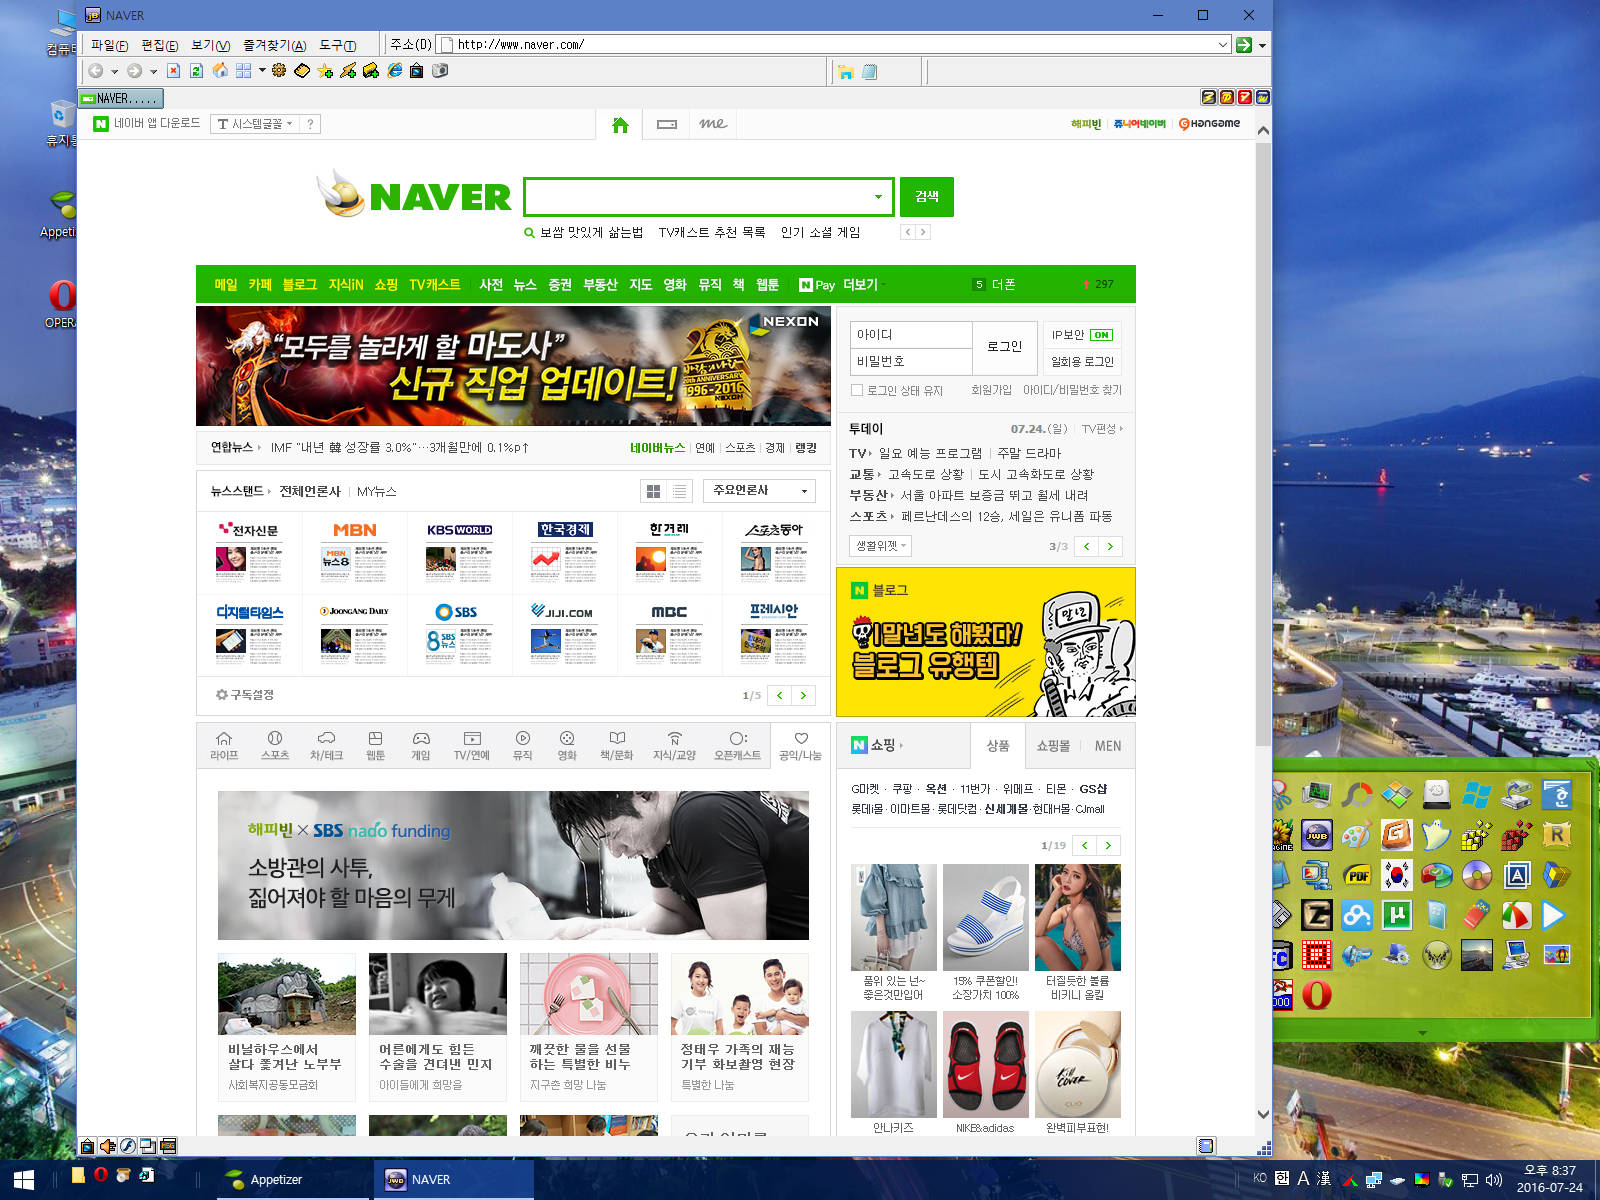Open the 회원가입 link
The height and width of the screenshot is (1200, 1600).
tap(991, 390)
